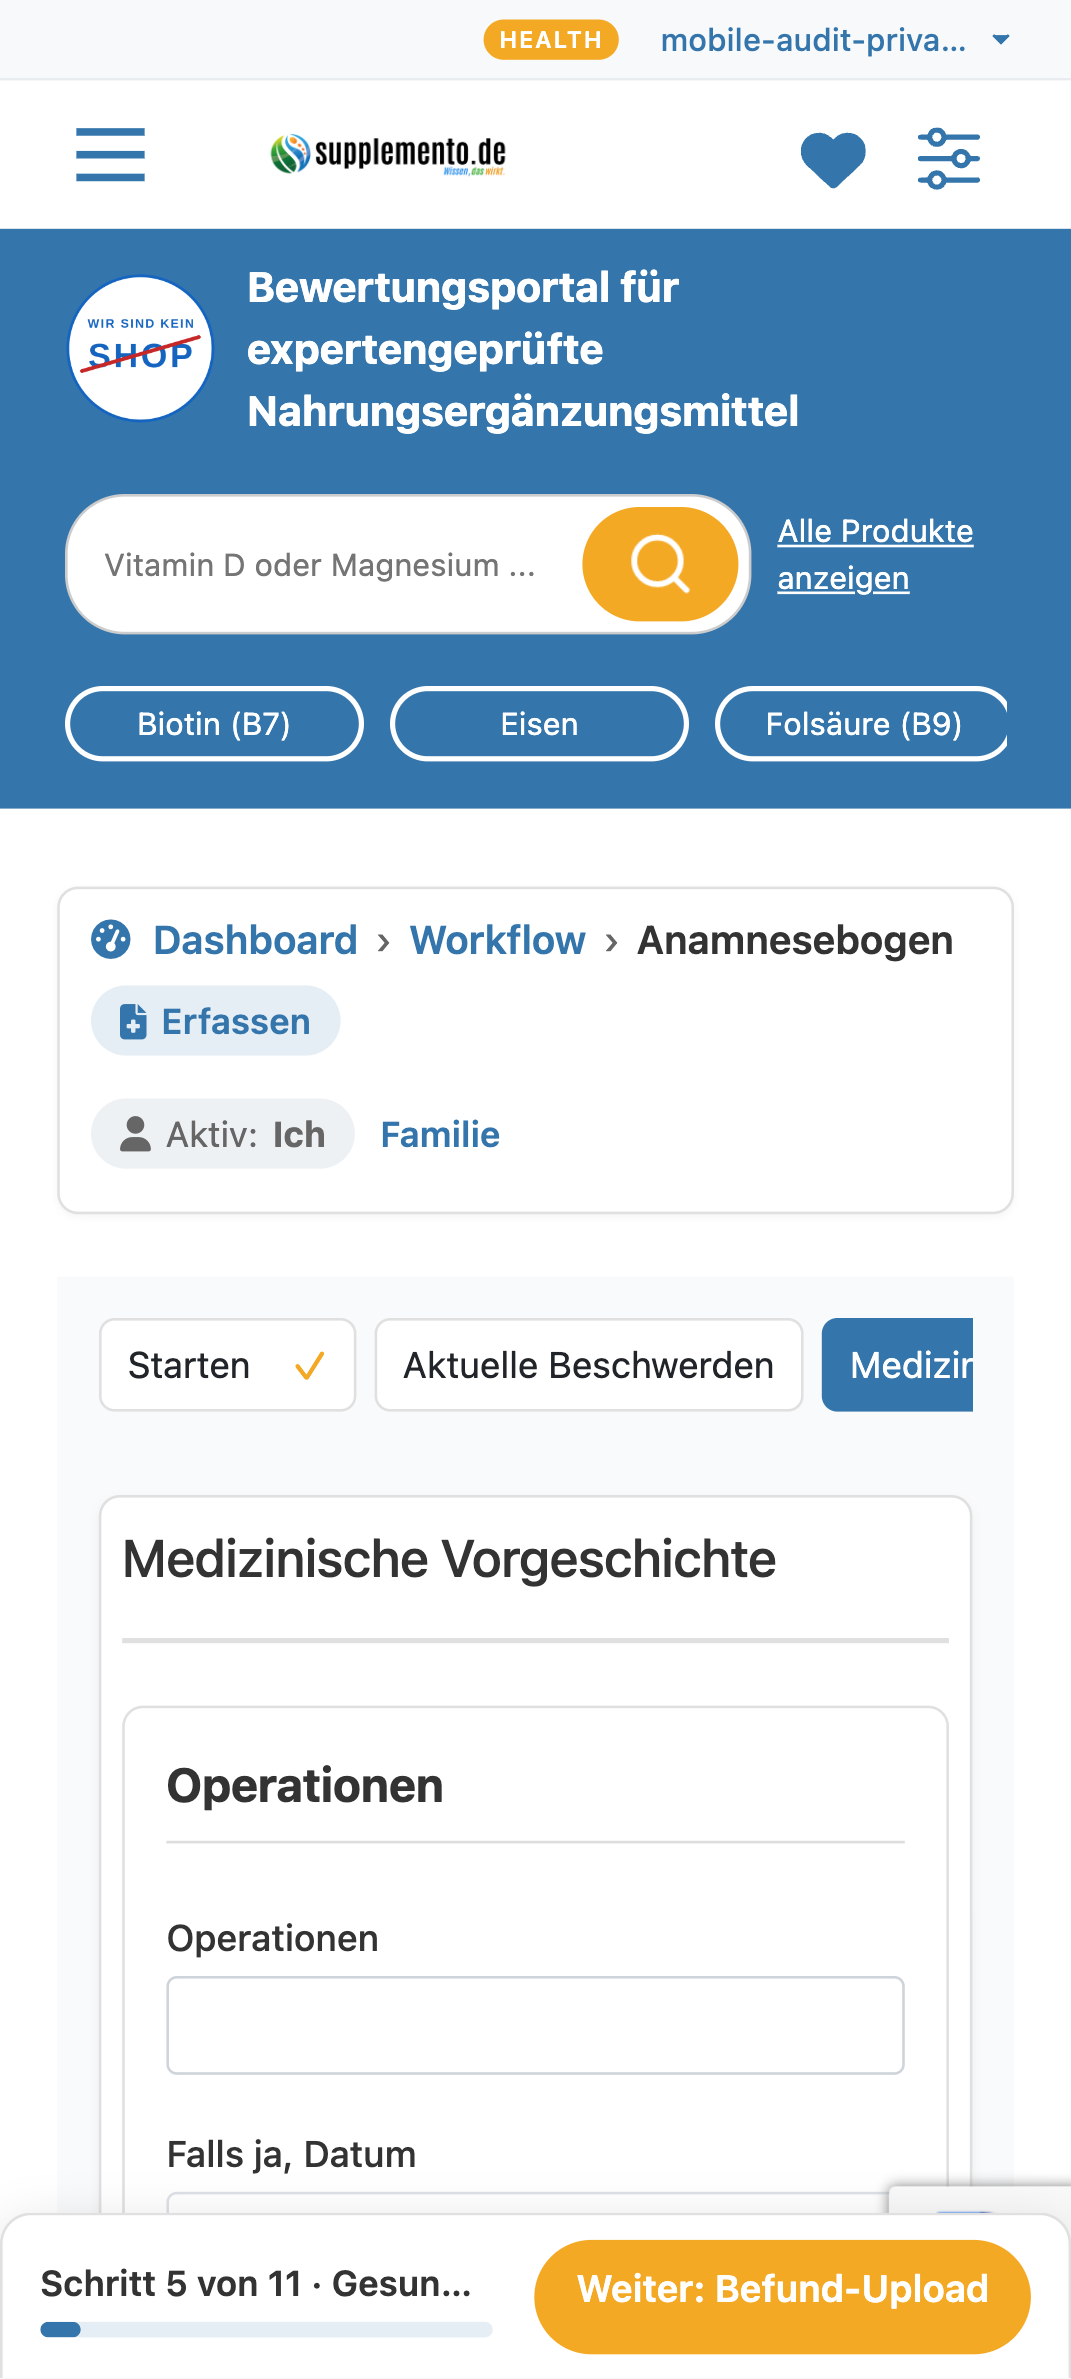Open favorites via the heart icon
1071x2379 pixels.
[x=833, y=159]
